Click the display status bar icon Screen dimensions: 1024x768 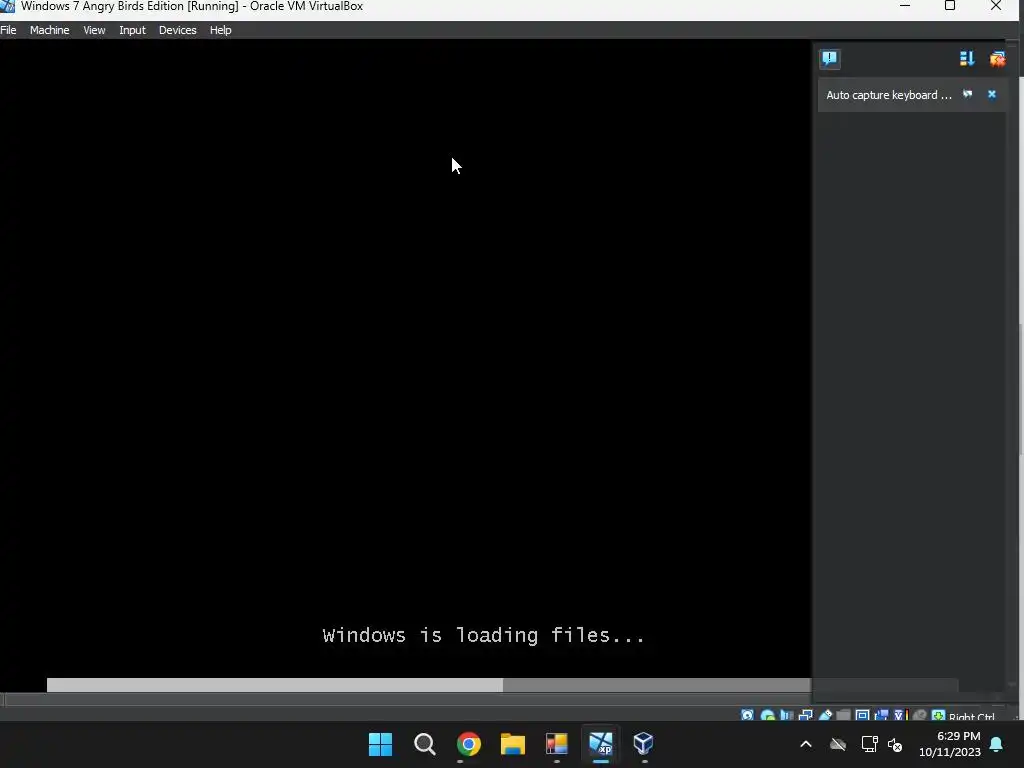point(862,716)
